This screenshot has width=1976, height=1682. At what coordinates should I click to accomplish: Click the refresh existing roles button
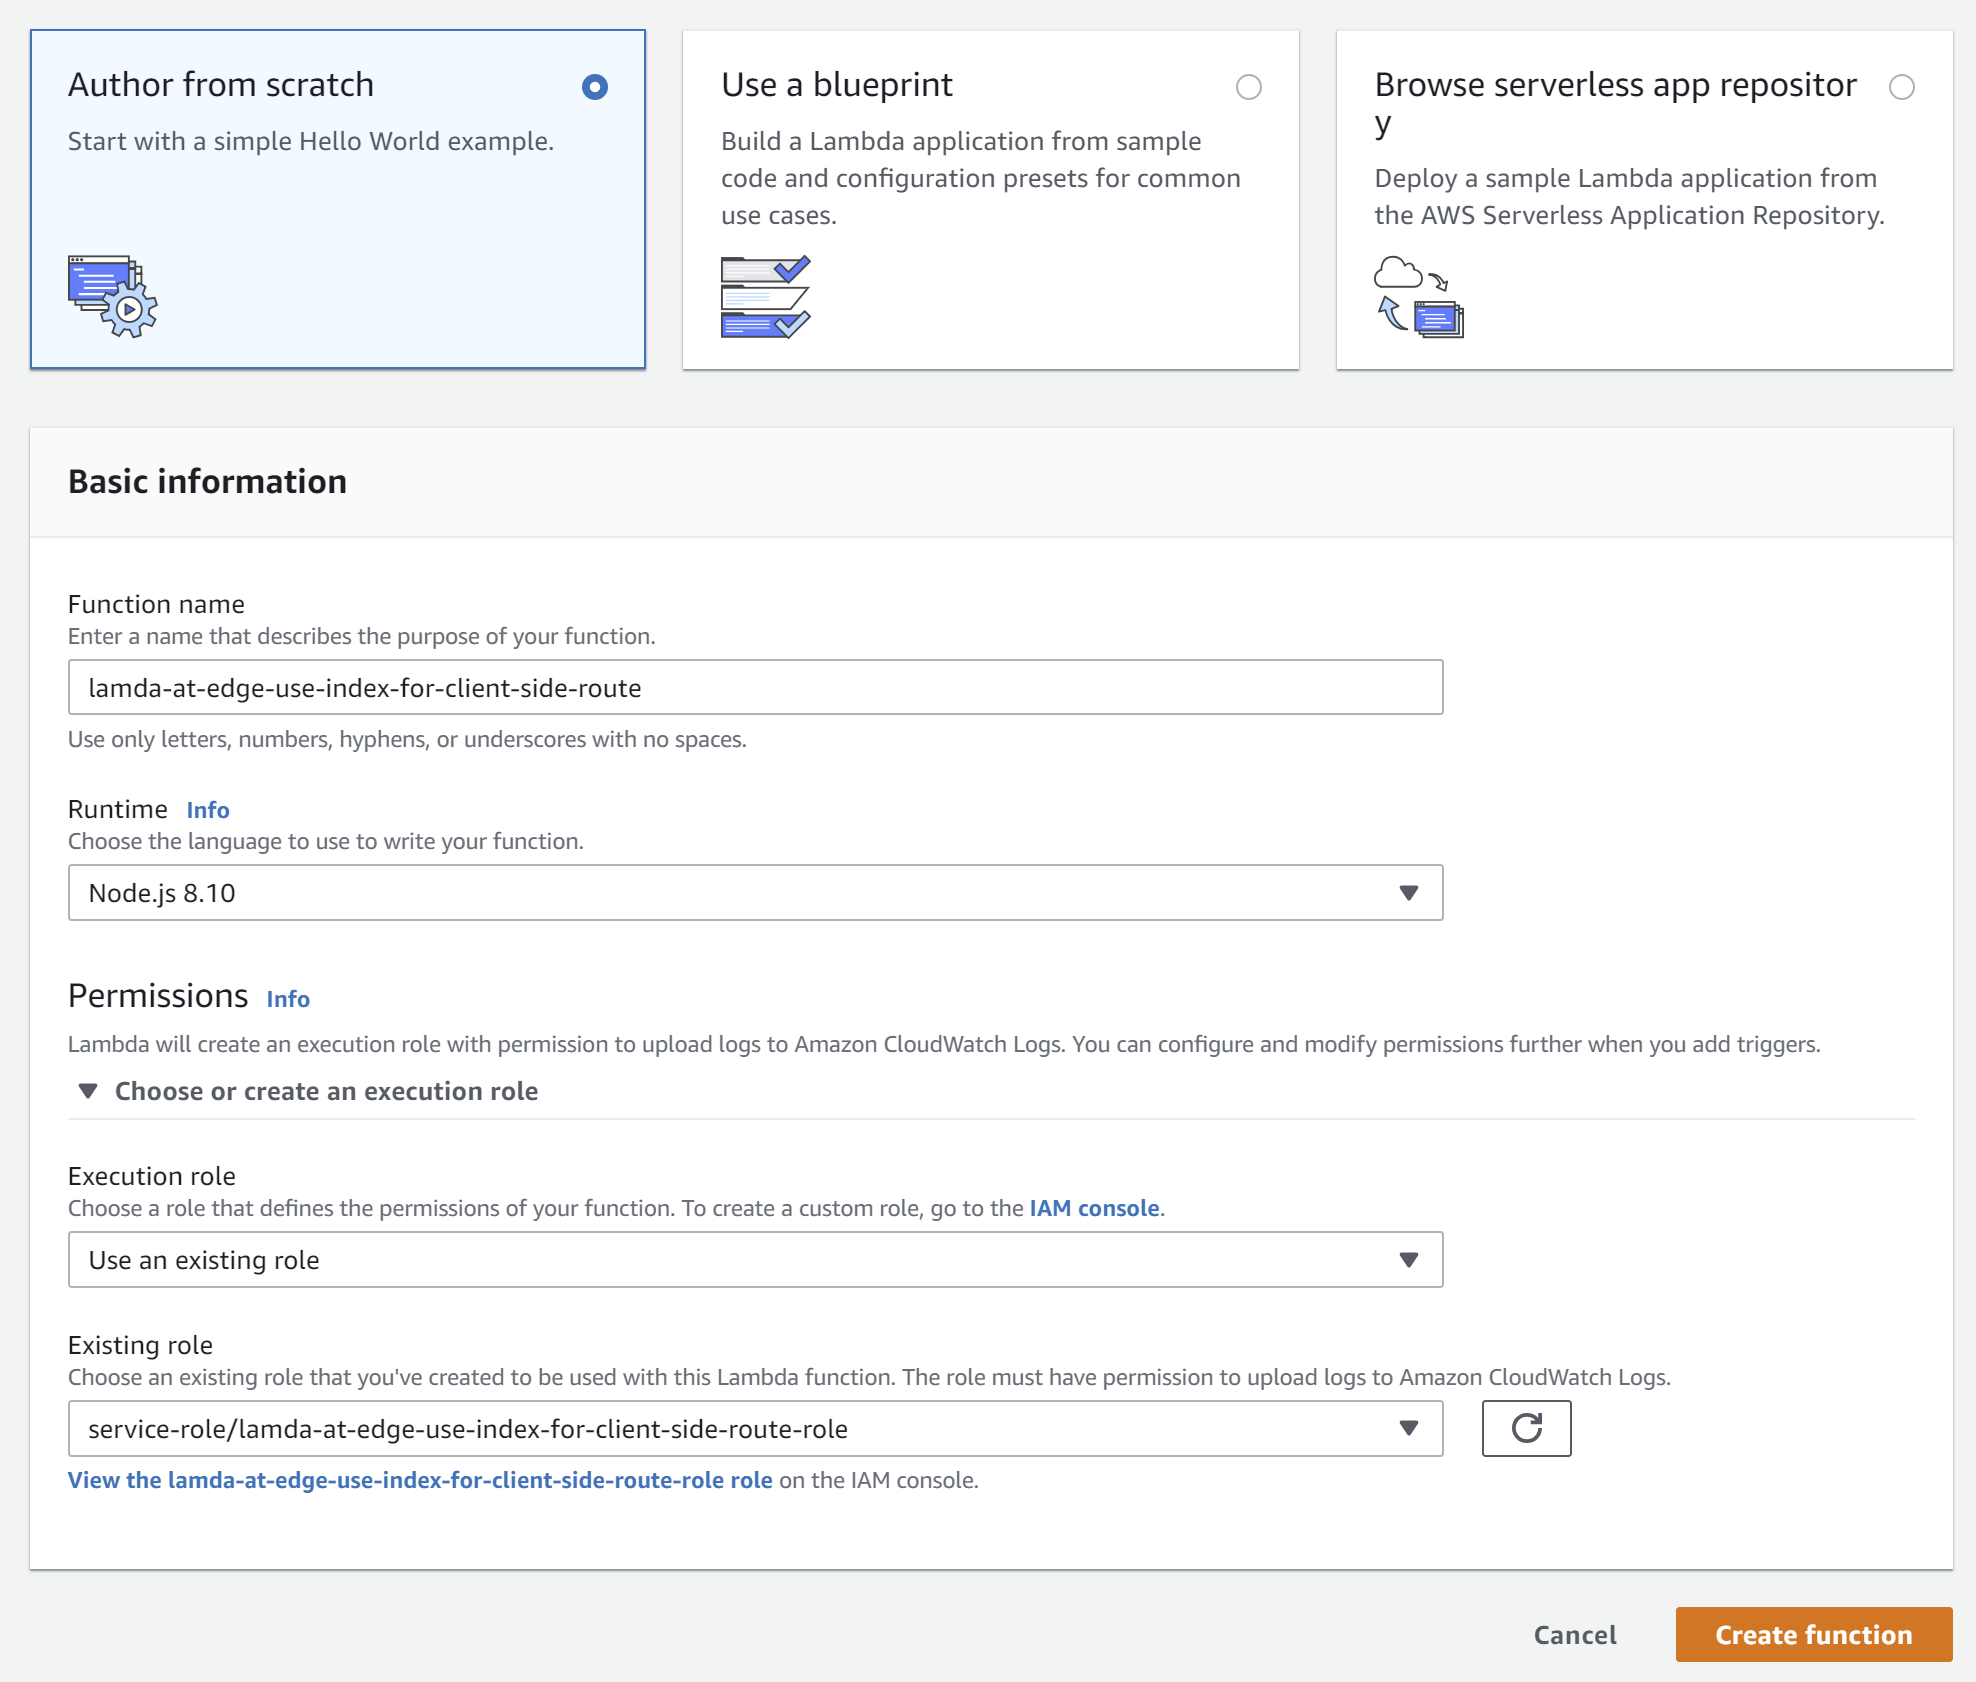click(1526, 1428)
